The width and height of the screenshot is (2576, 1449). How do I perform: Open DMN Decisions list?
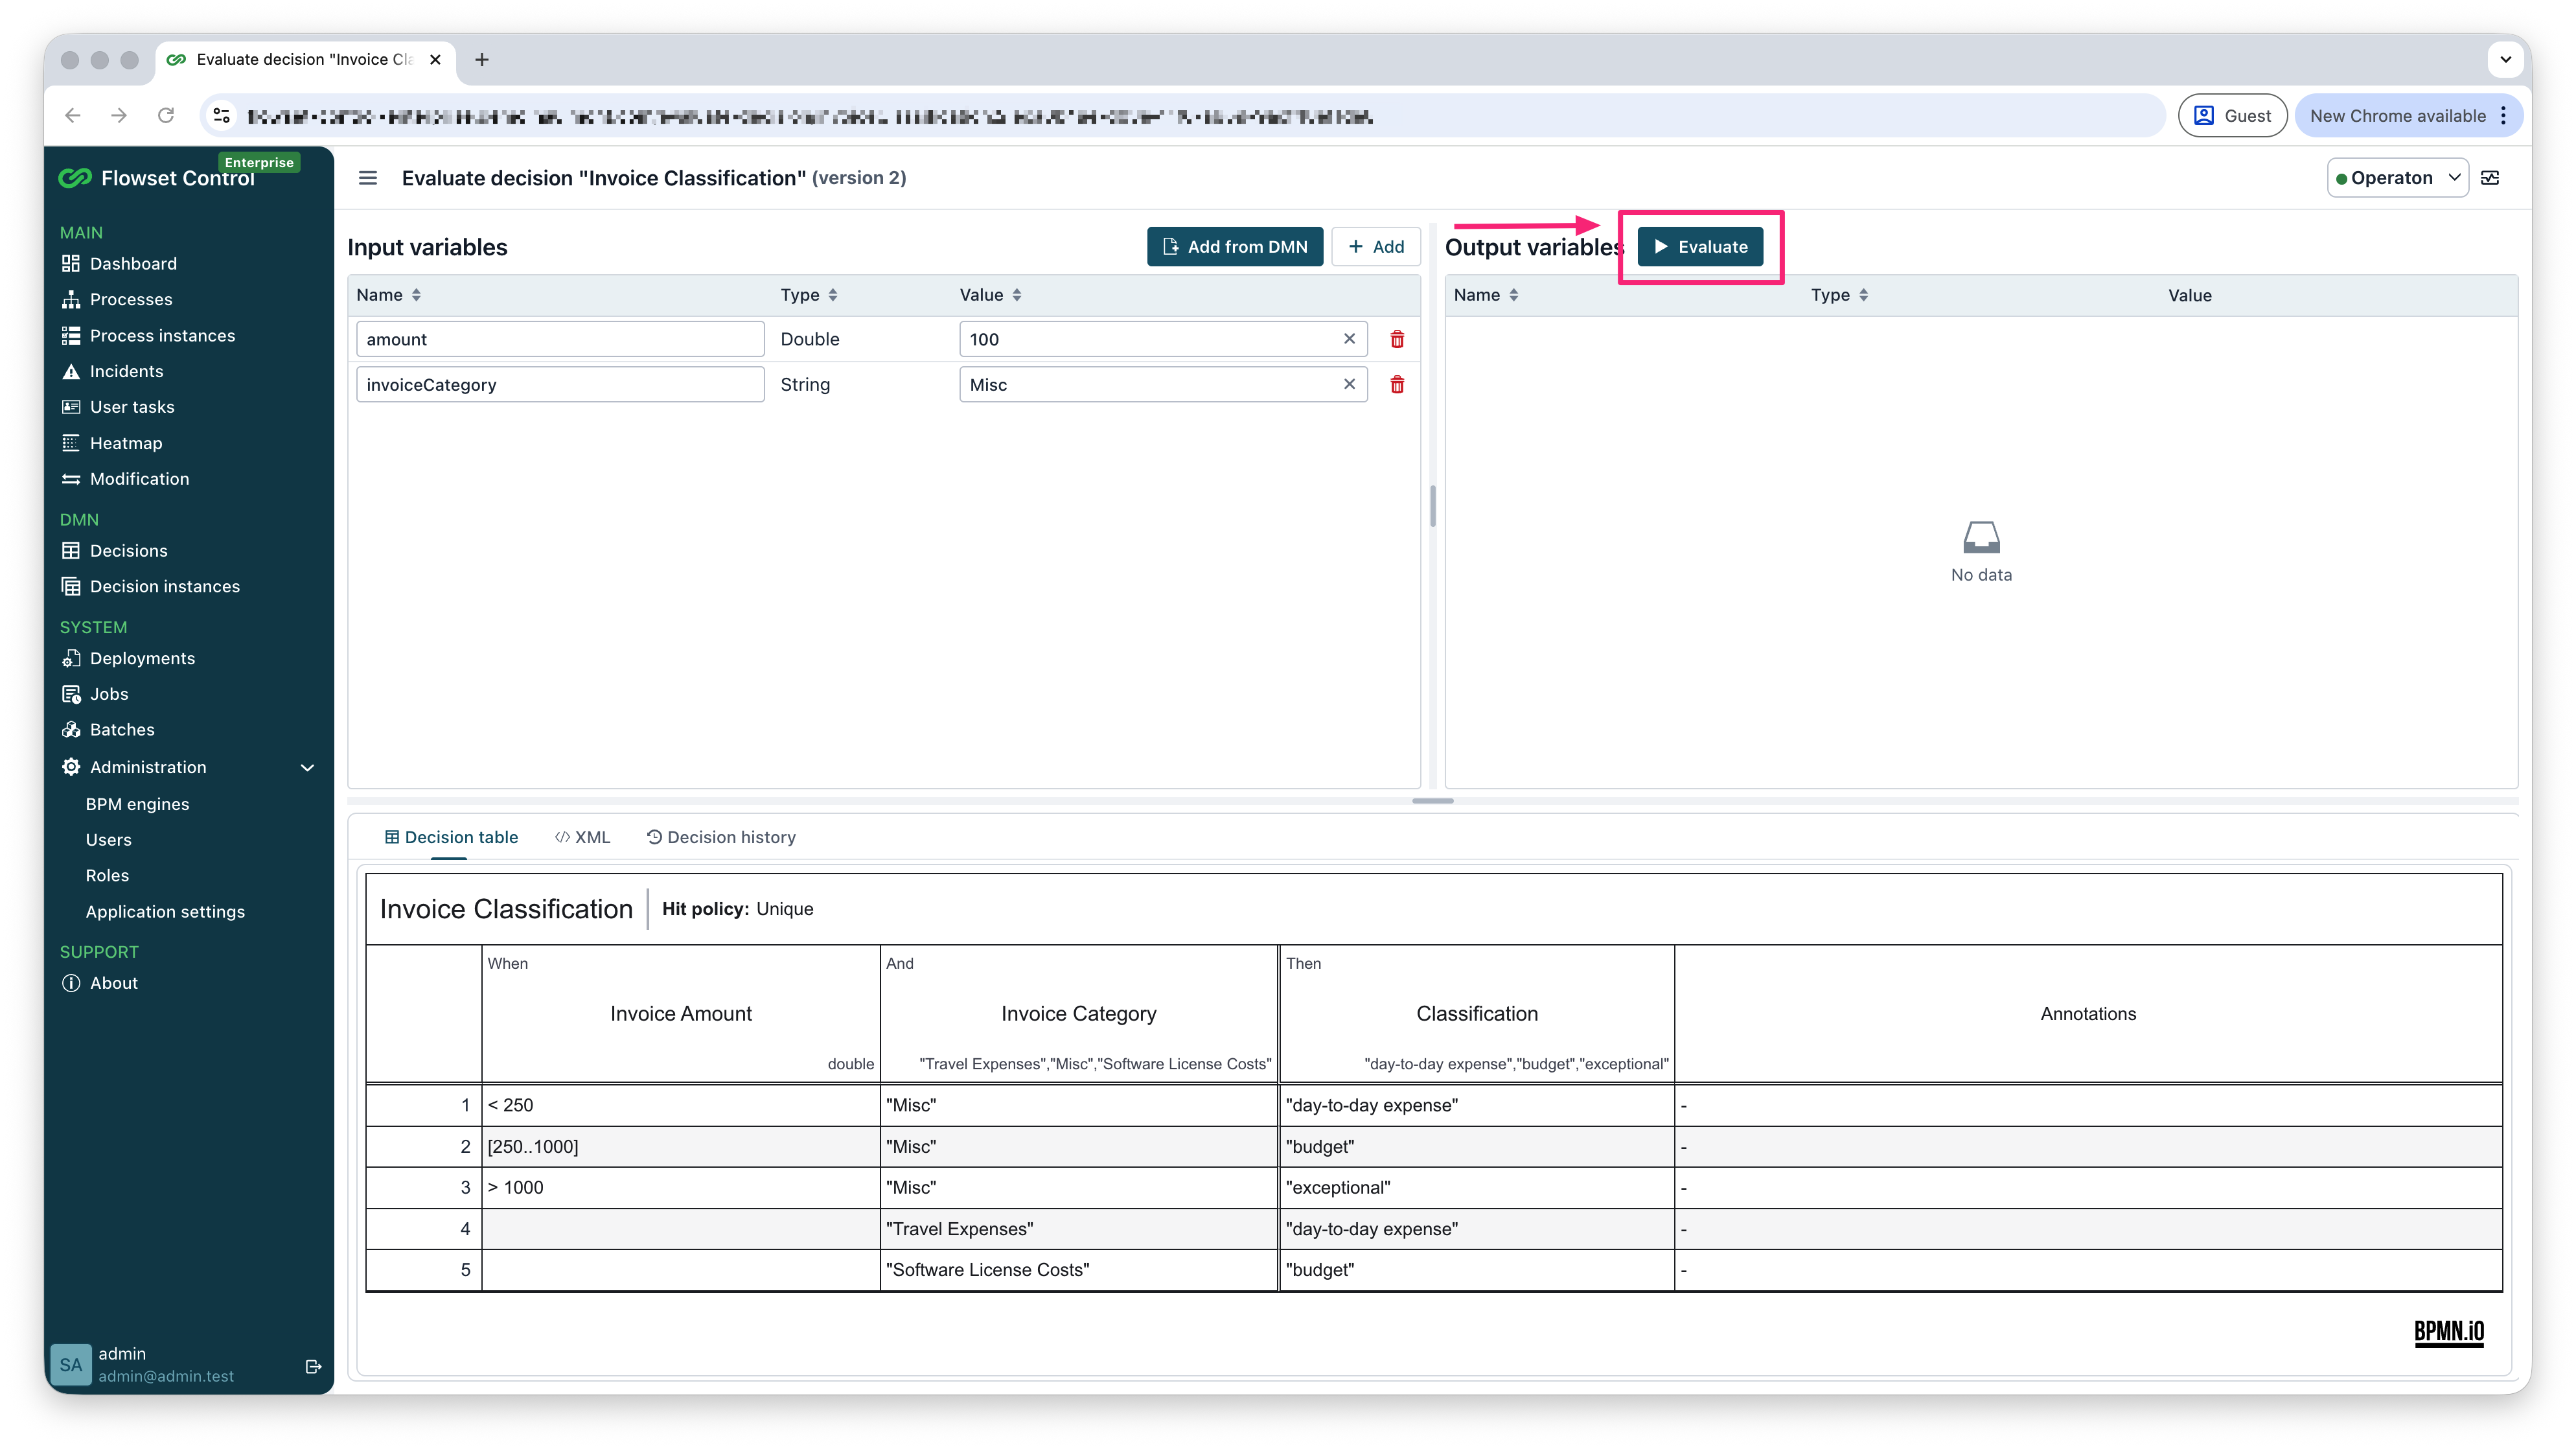pos(128,551)
